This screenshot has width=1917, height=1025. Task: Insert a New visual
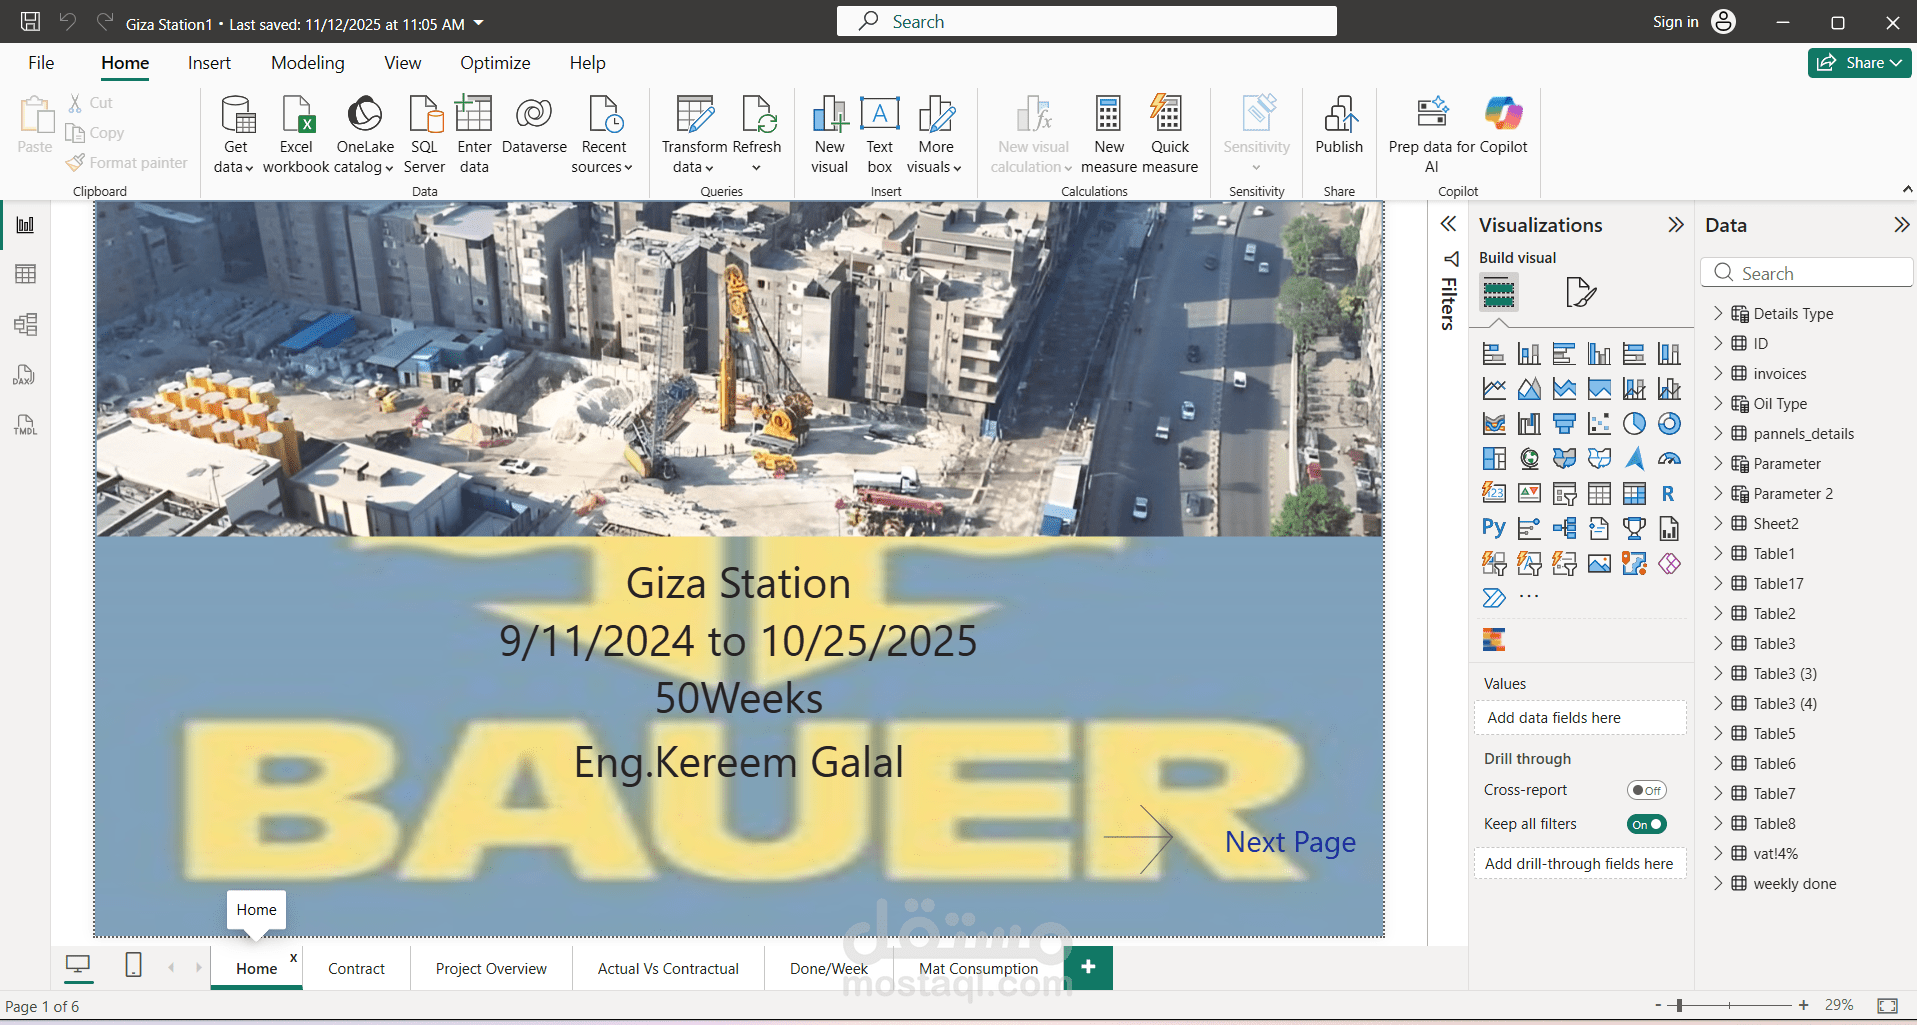pyautogui.click(x=829, y=134)
